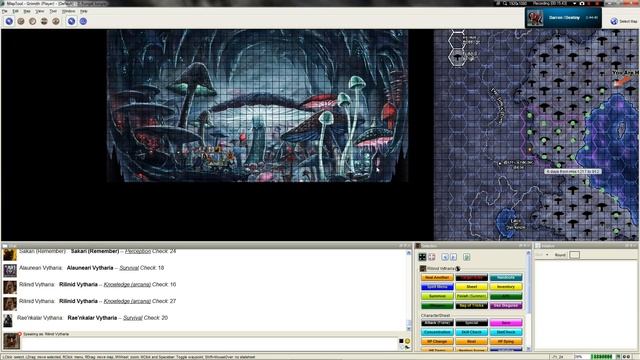640x360 pixels.
Task: Open the Tool menu
Action: [x=53, y=11]
